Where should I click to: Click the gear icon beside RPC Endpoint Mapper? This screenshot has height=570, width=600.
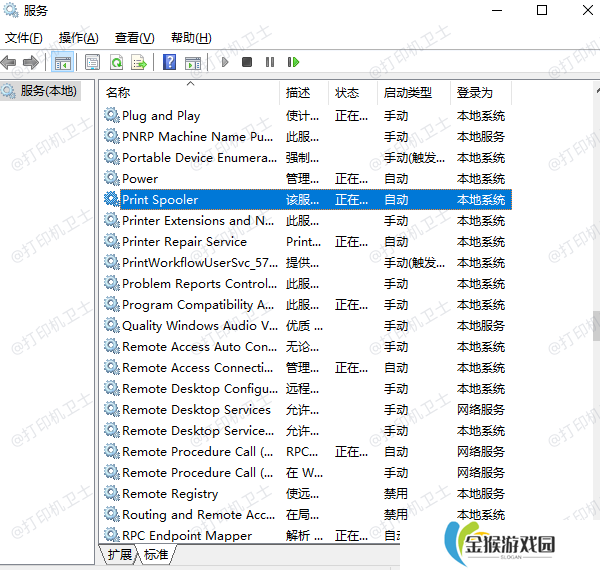[112, 535]
